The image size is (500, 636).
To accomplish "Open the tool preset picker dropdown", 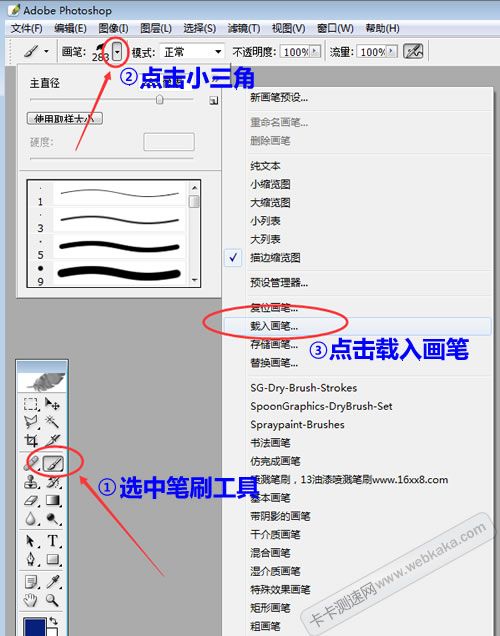I will [46, 52].
